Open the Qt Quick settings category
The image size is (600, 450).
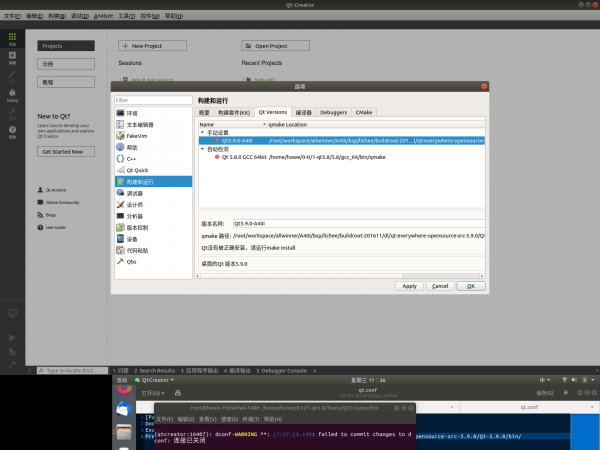[x=136, y=170]
